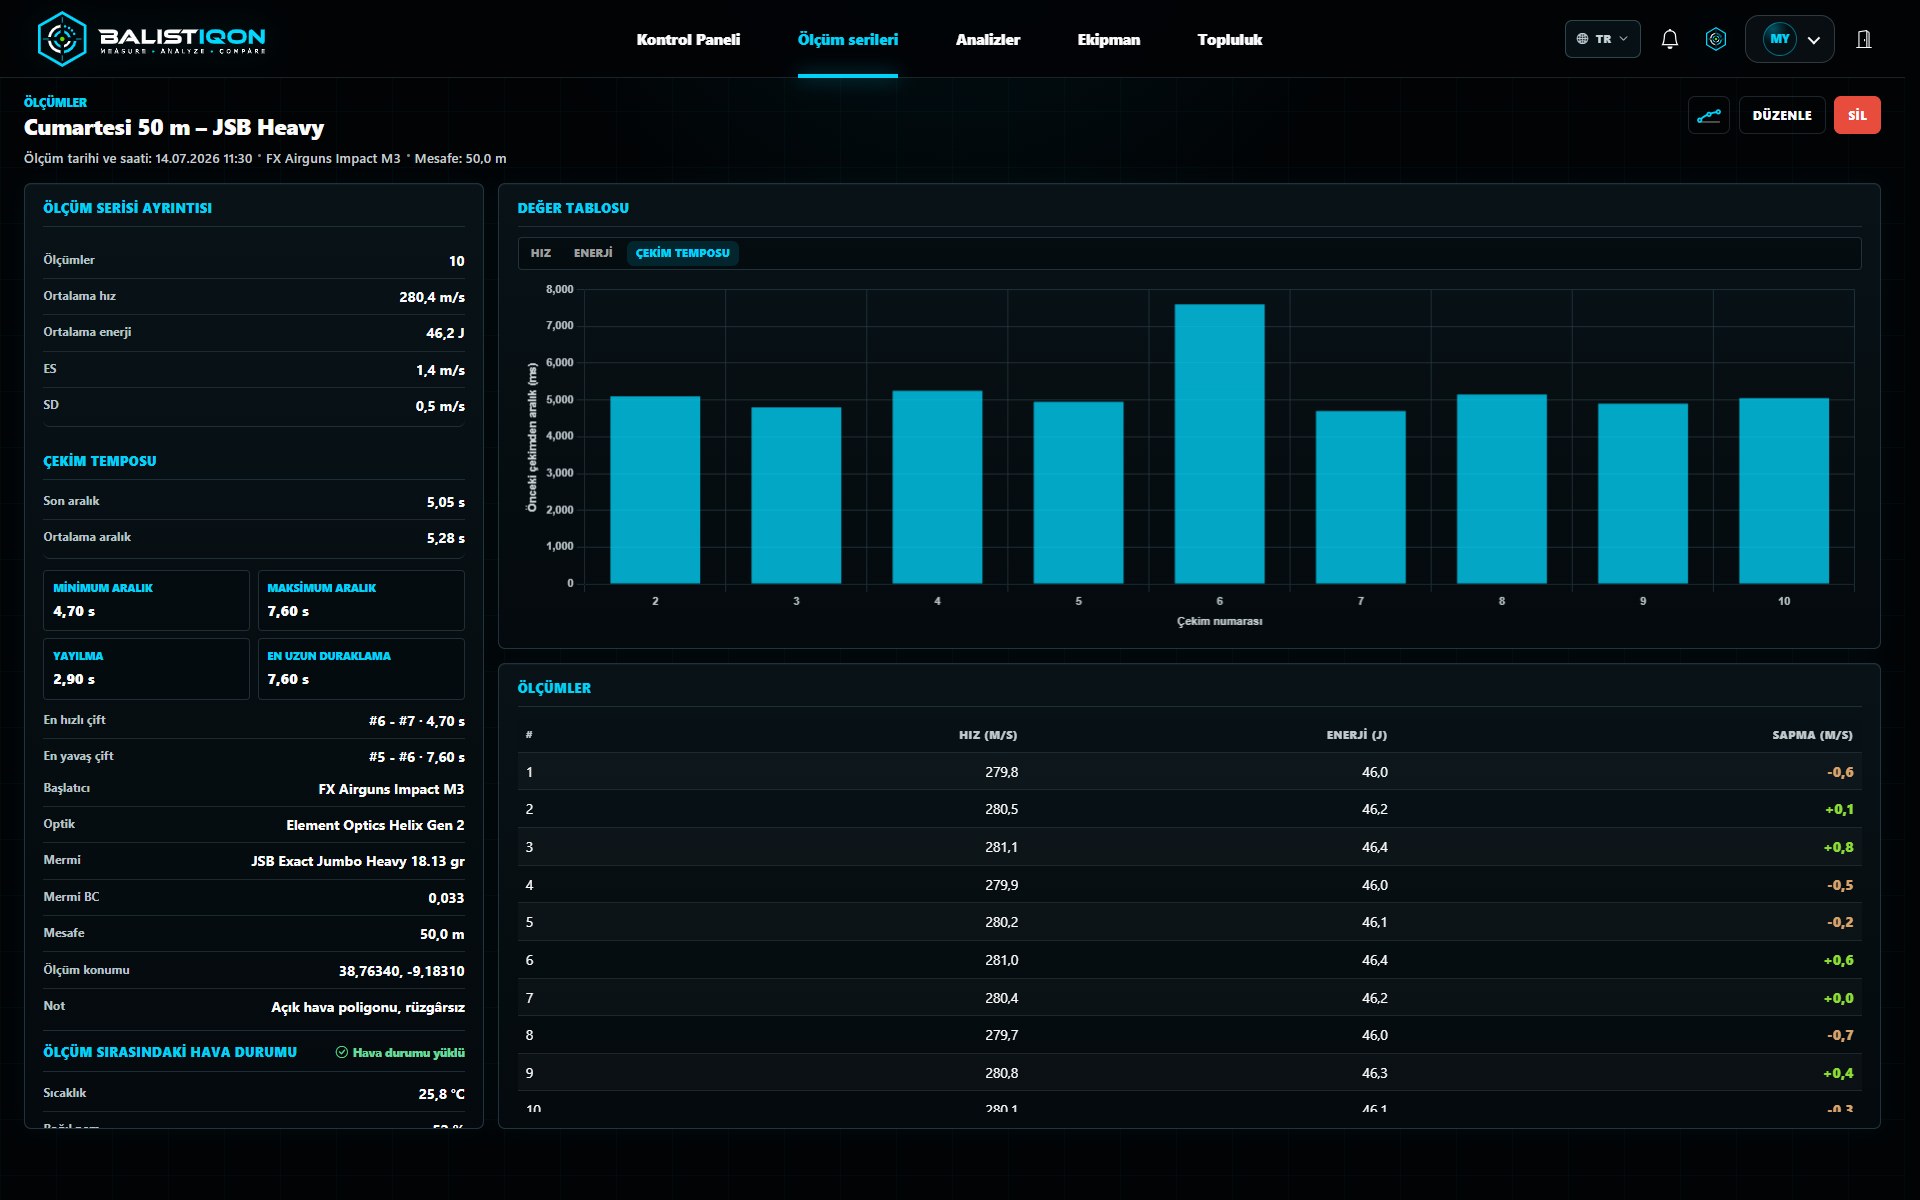The height and width of the screenshot is (1200, 1920).
Task: Click the globe icon in language selector
Action: point(1582,39)
